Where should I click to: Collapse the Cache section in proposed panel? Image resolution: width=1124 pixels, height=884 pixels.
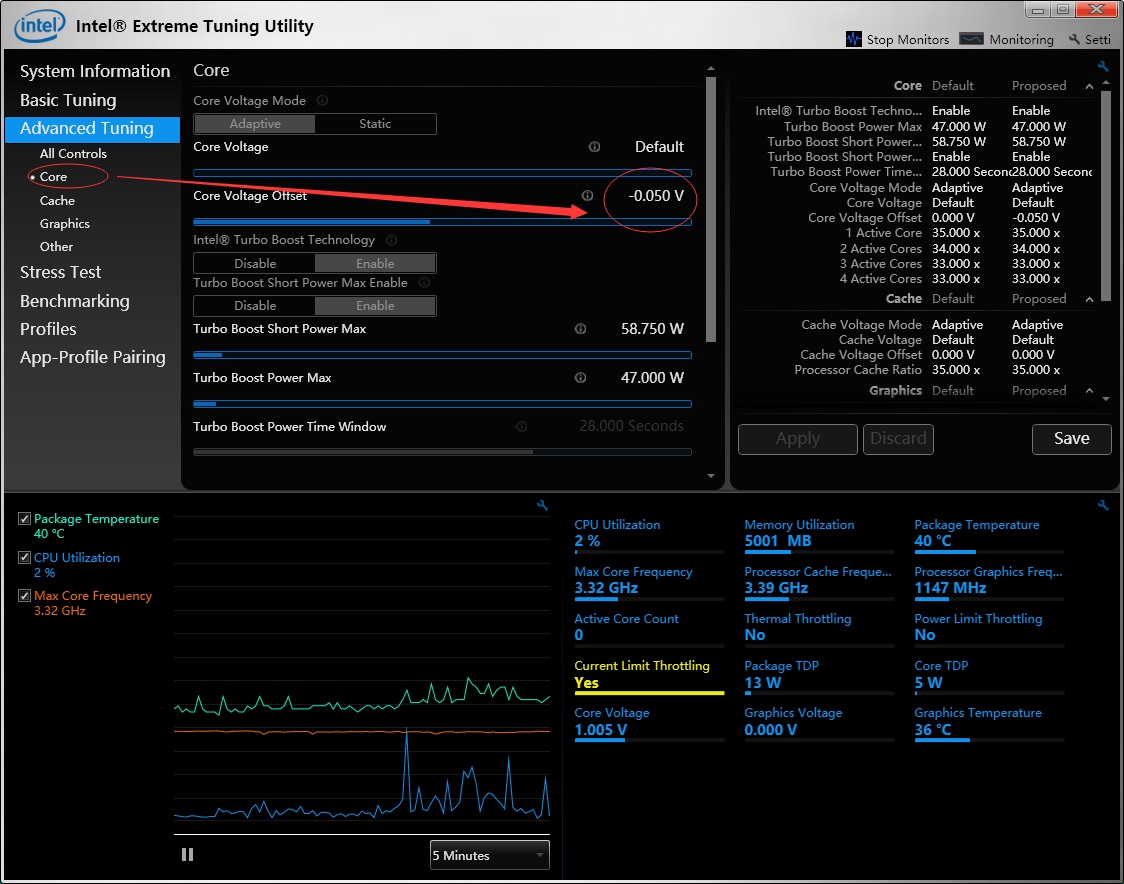(1089, 299)
